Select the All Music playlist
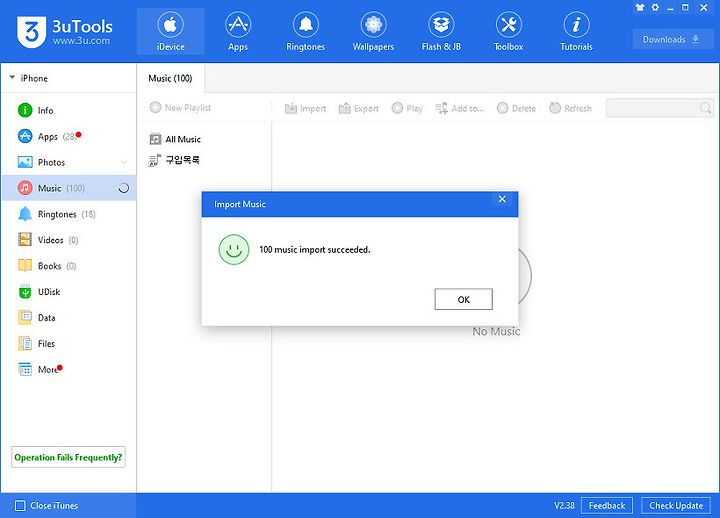 (x=175, y=139)
